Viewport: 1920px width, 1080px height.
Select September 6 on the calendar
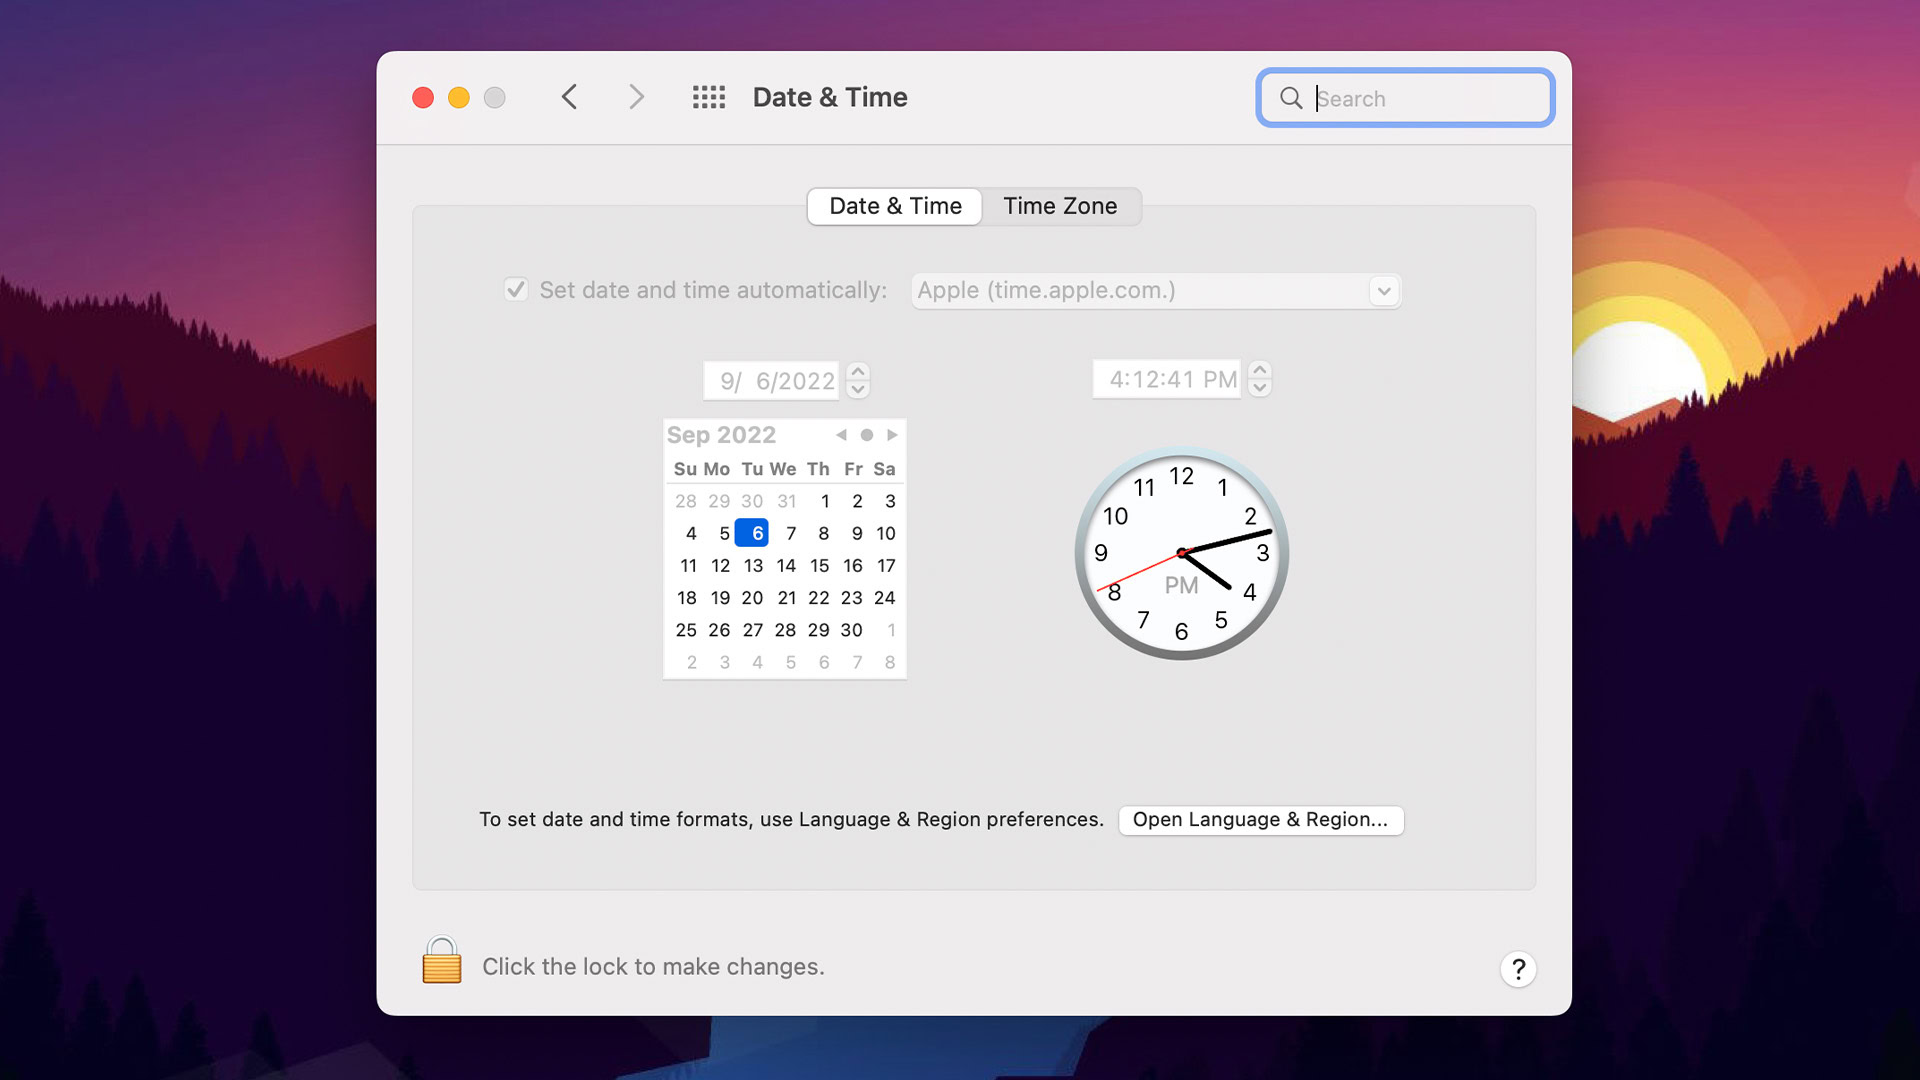click(x=752, y=533)
